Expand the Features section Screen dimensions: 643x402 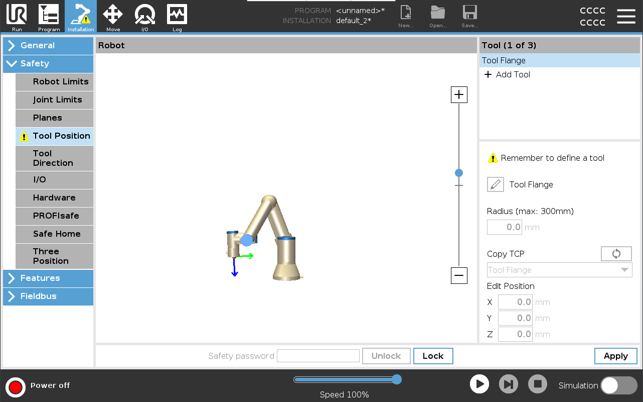47,278
